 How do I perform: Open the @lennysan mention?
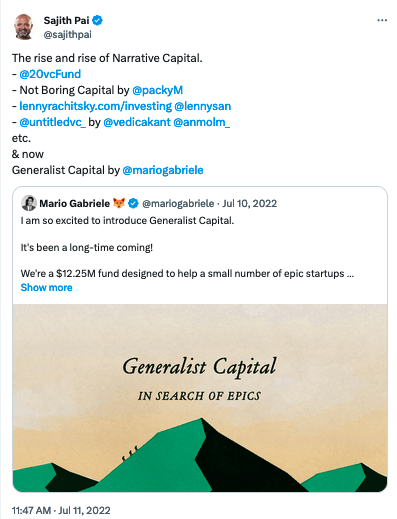203,106
